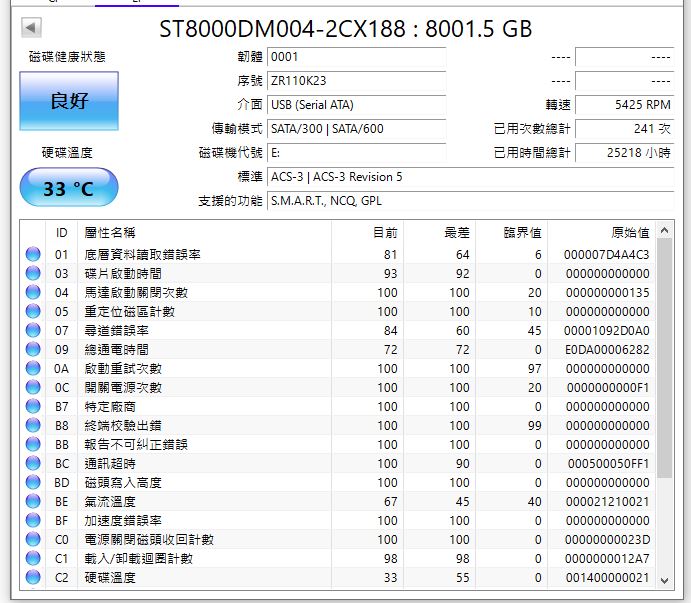Screen dimensions: 691x603
Task: Select the 特定廠商 attribute row
Action: 338,406
